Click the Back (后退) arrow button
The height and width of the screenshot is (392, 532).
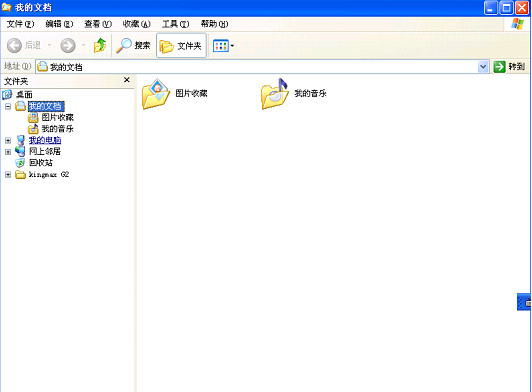click(15, 45)
